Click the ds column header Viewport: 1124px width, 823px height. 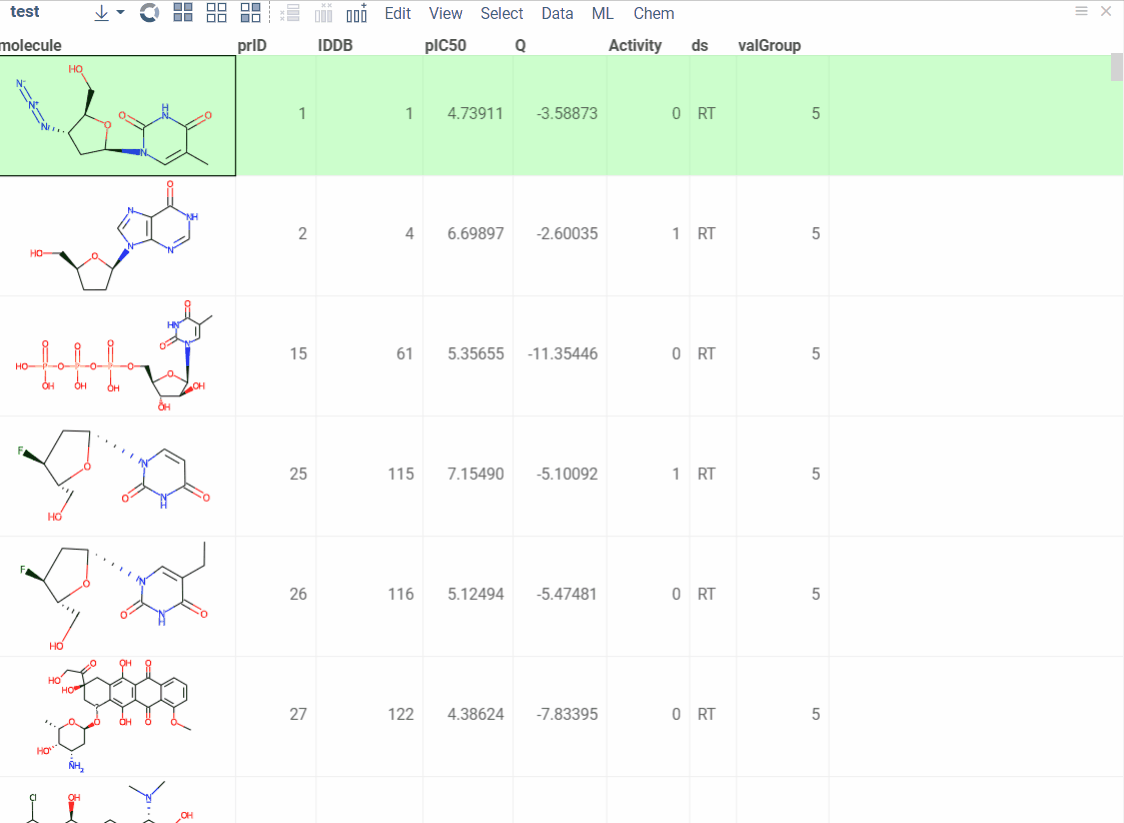coord(700,45)
